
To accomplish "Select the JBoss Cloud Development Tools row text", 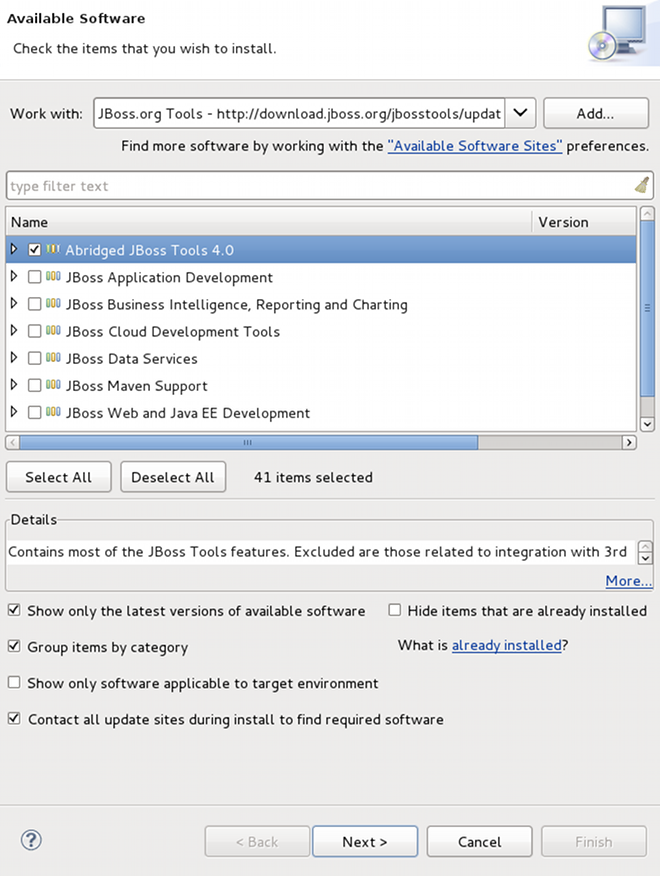I will (173, 332).
